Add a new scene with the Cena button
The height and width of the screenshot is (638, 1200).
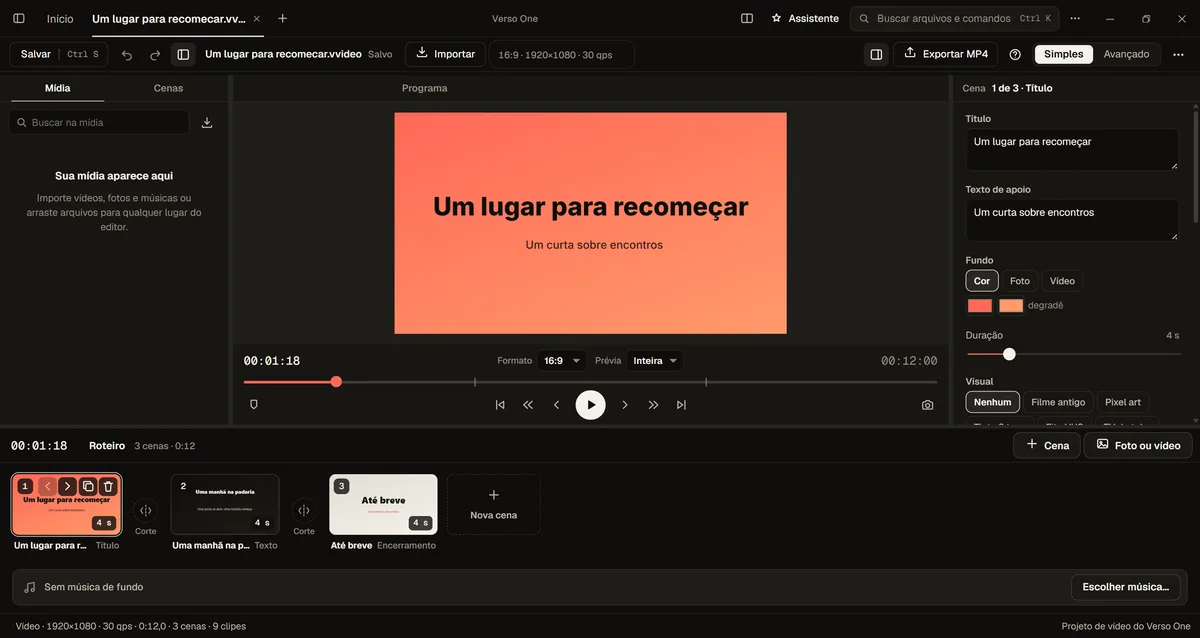coord(1047,445)
